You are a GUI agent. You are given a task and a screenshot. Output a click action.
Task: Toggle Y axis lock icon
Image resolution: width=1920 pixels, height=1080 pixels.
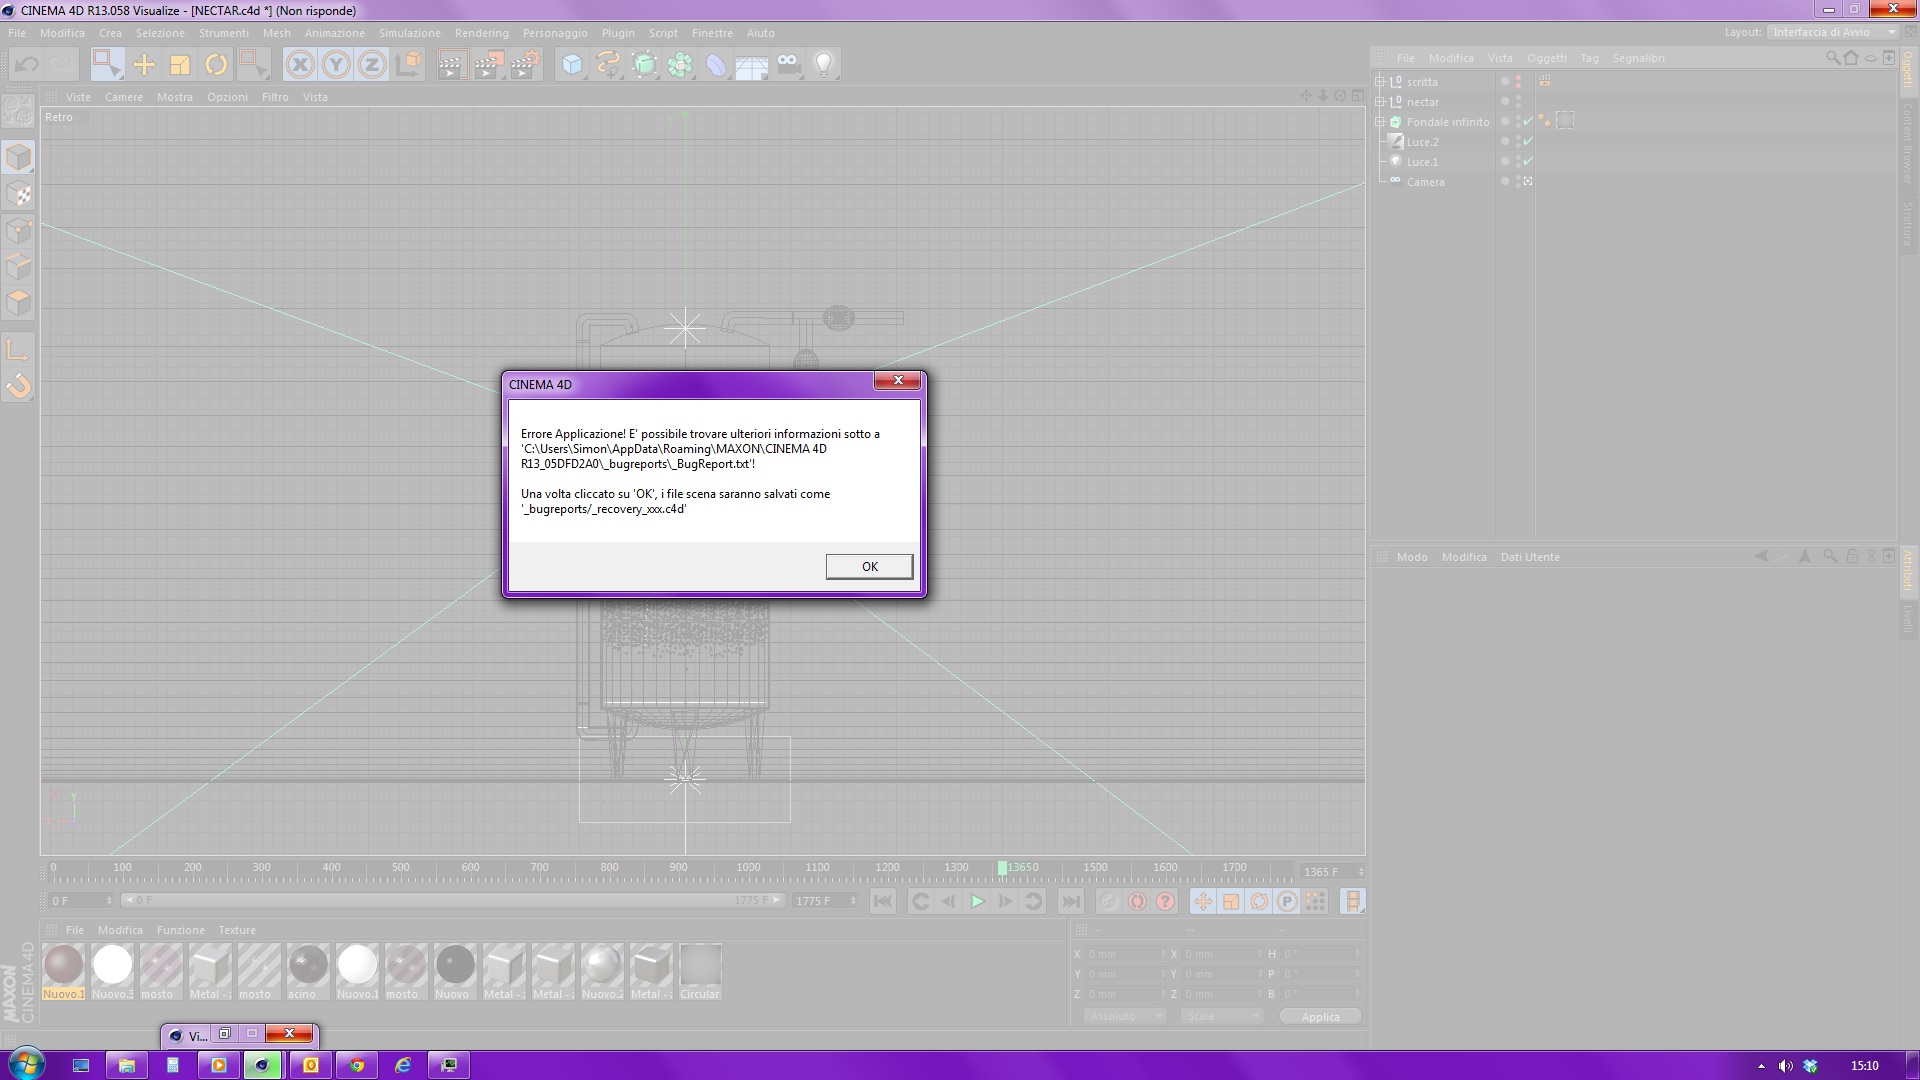pos(336,65)
